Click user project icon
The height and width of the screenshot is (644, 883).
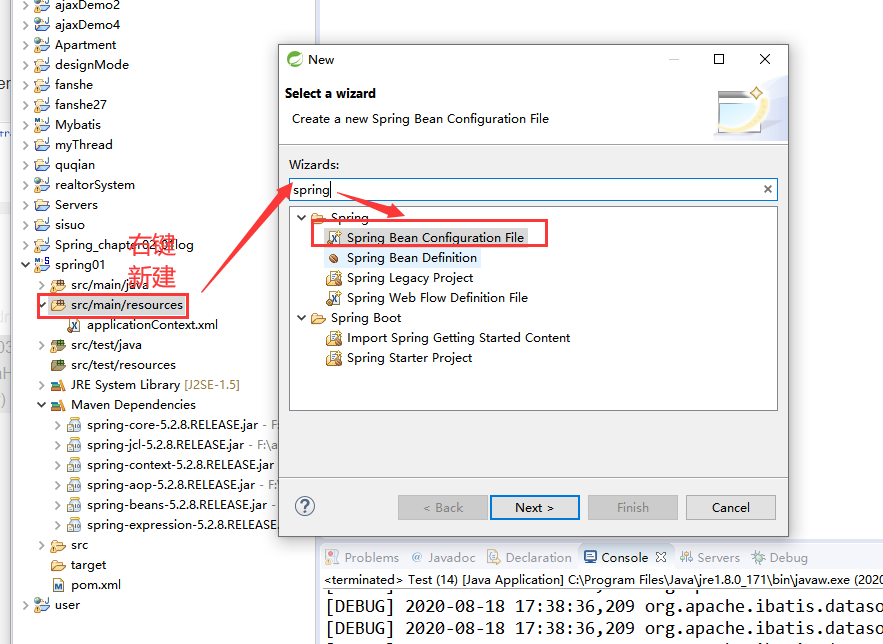point(42,605)
